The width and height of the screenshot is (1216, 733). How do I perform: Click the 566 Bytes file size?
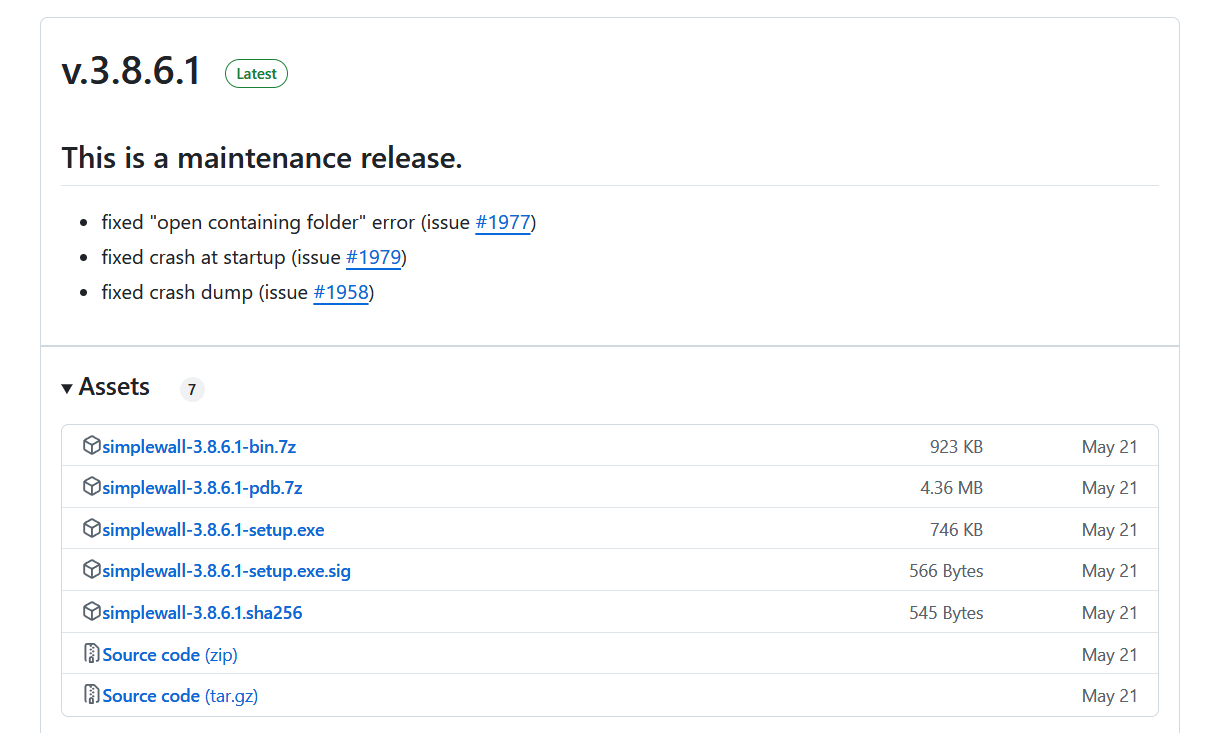tap(947, 571)
